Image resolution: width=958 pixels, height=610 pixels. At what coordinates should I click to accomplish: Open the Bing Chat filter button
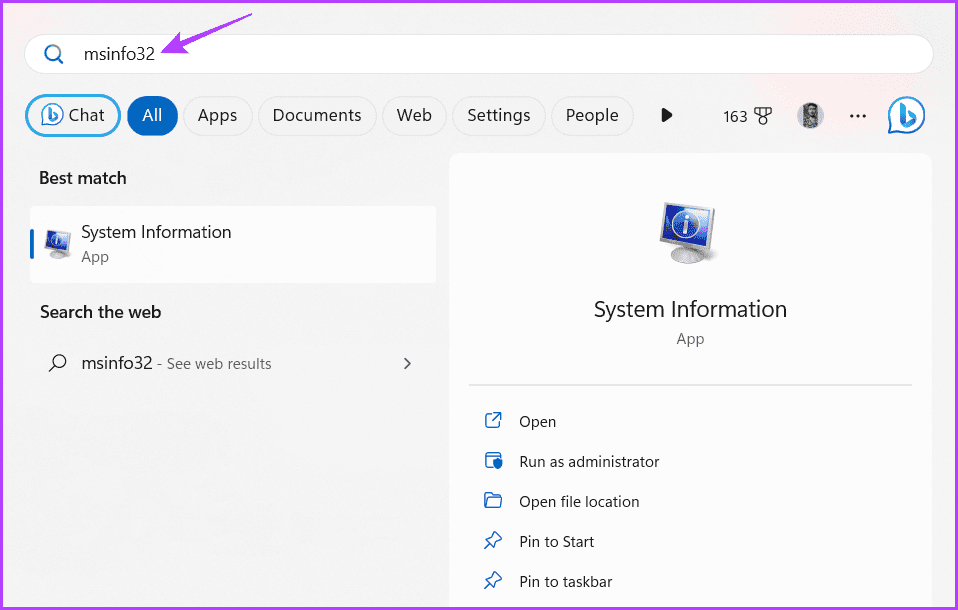pos(73,116)
